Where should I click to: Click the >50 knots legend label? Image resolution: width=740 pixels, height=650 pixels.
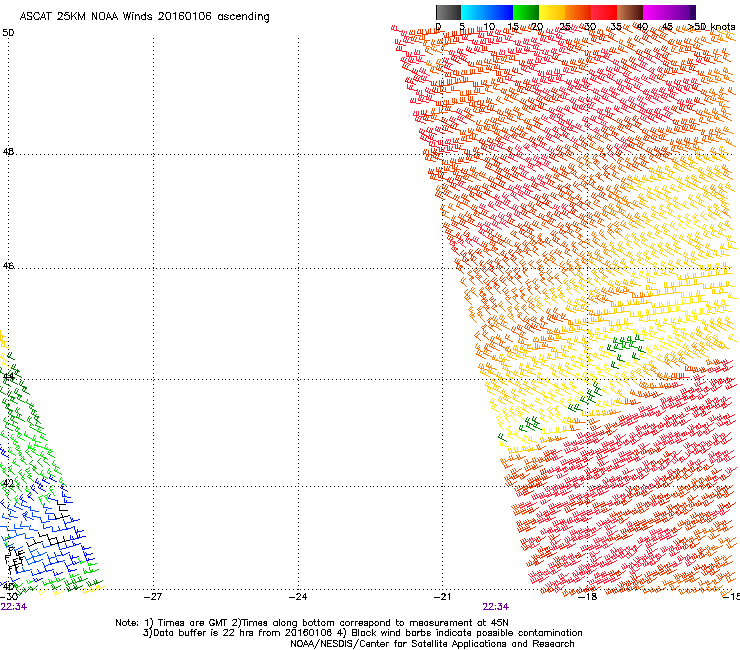[712, 27]
